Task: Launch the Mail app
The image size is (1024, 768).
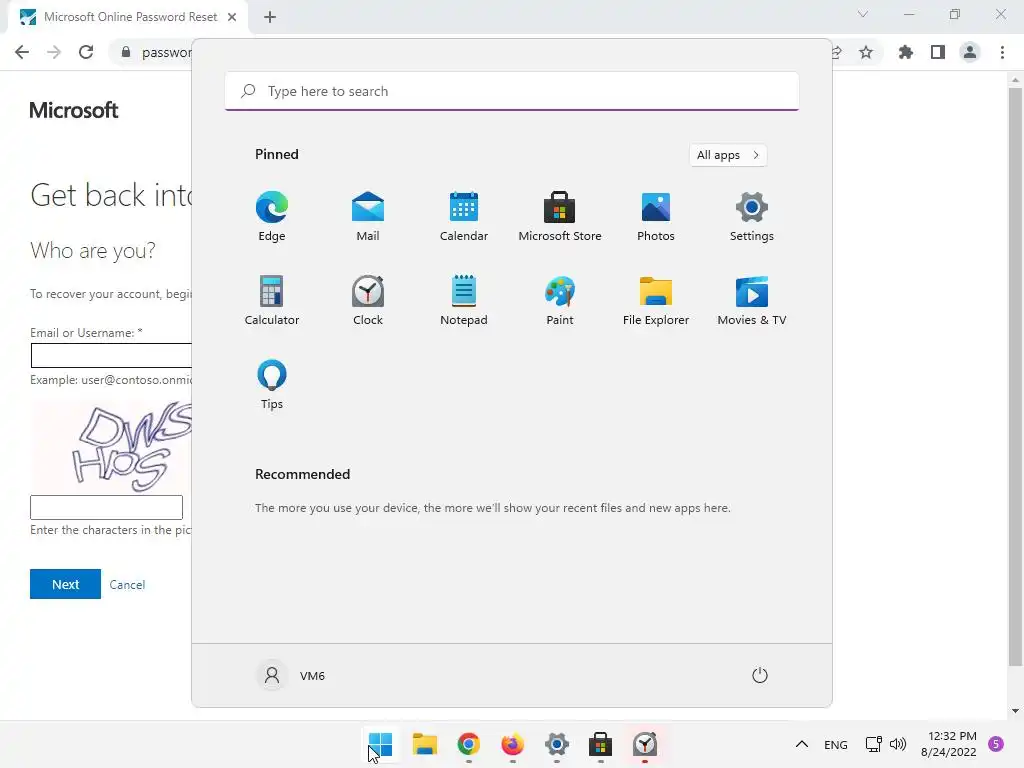Action: tap(368, 217)
